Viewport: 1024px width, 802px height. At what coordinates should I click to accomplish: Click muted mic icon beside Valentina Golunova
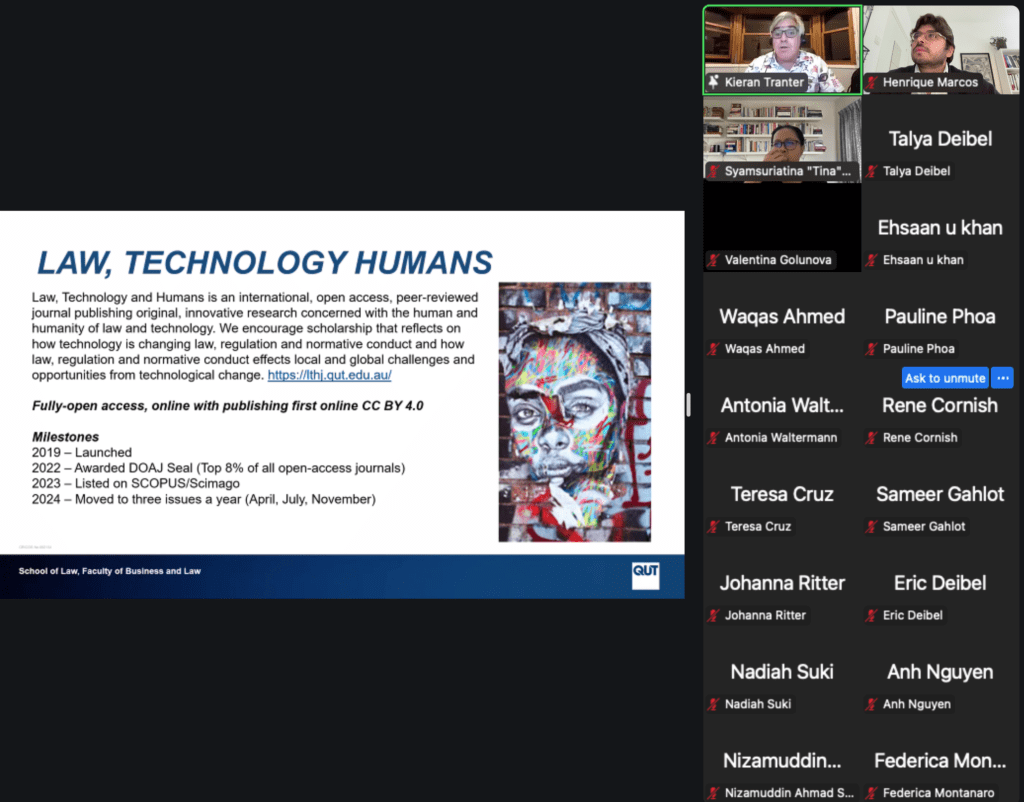[x=713, y=260]
